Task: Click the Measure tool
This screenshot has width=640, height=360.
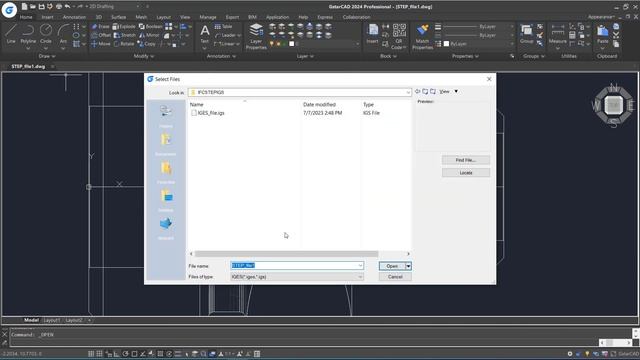Action: (x=558, y=34)
